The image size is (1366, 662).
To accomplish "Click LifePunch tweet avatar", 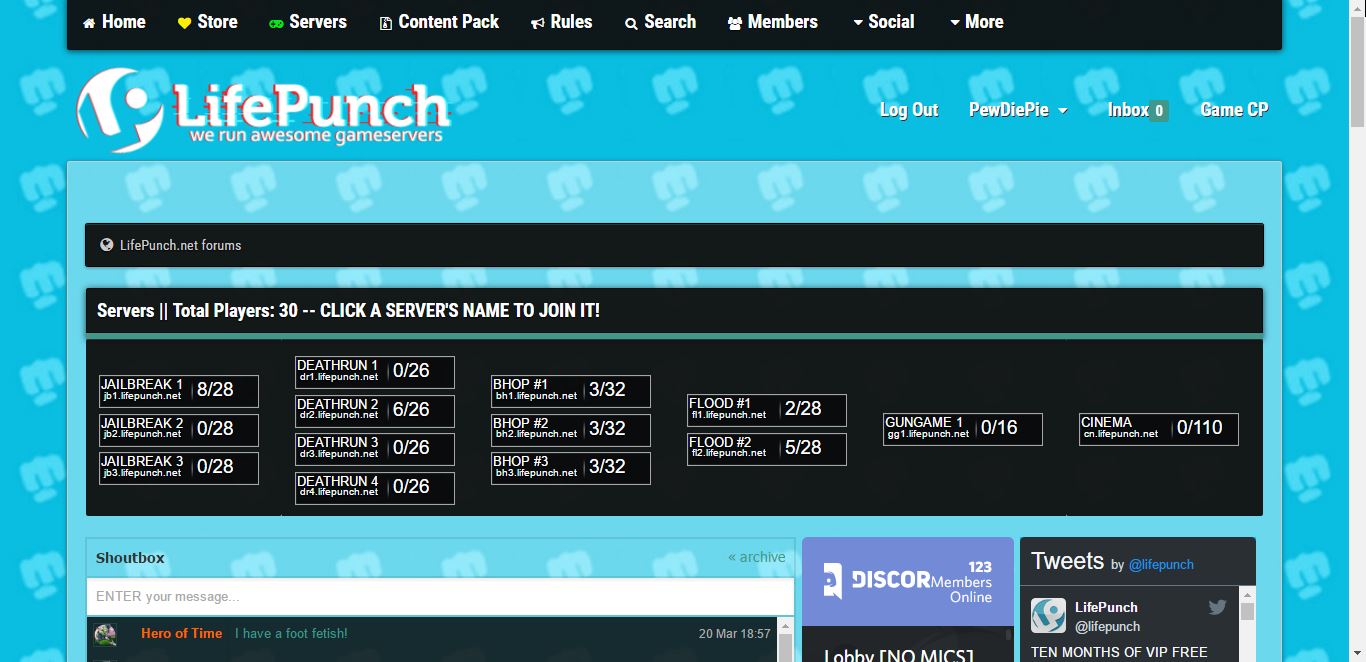I will (x=1049, y=616).
